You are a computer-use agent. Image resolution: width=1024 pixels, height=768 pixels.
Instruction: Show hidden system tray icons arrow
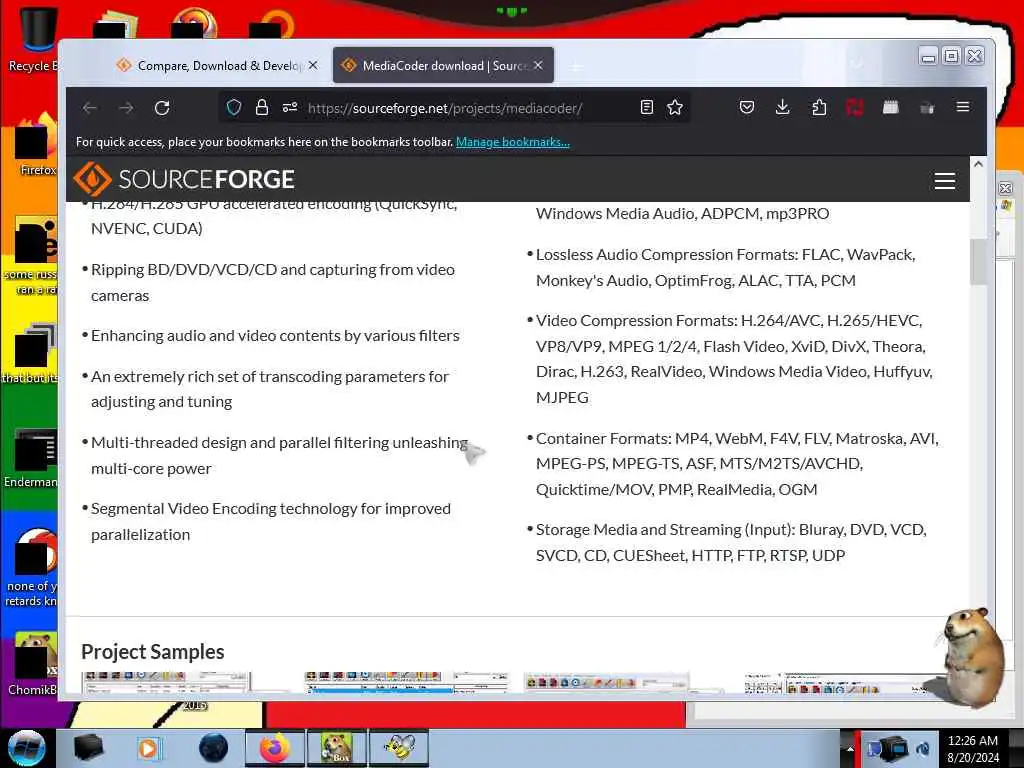850,749
